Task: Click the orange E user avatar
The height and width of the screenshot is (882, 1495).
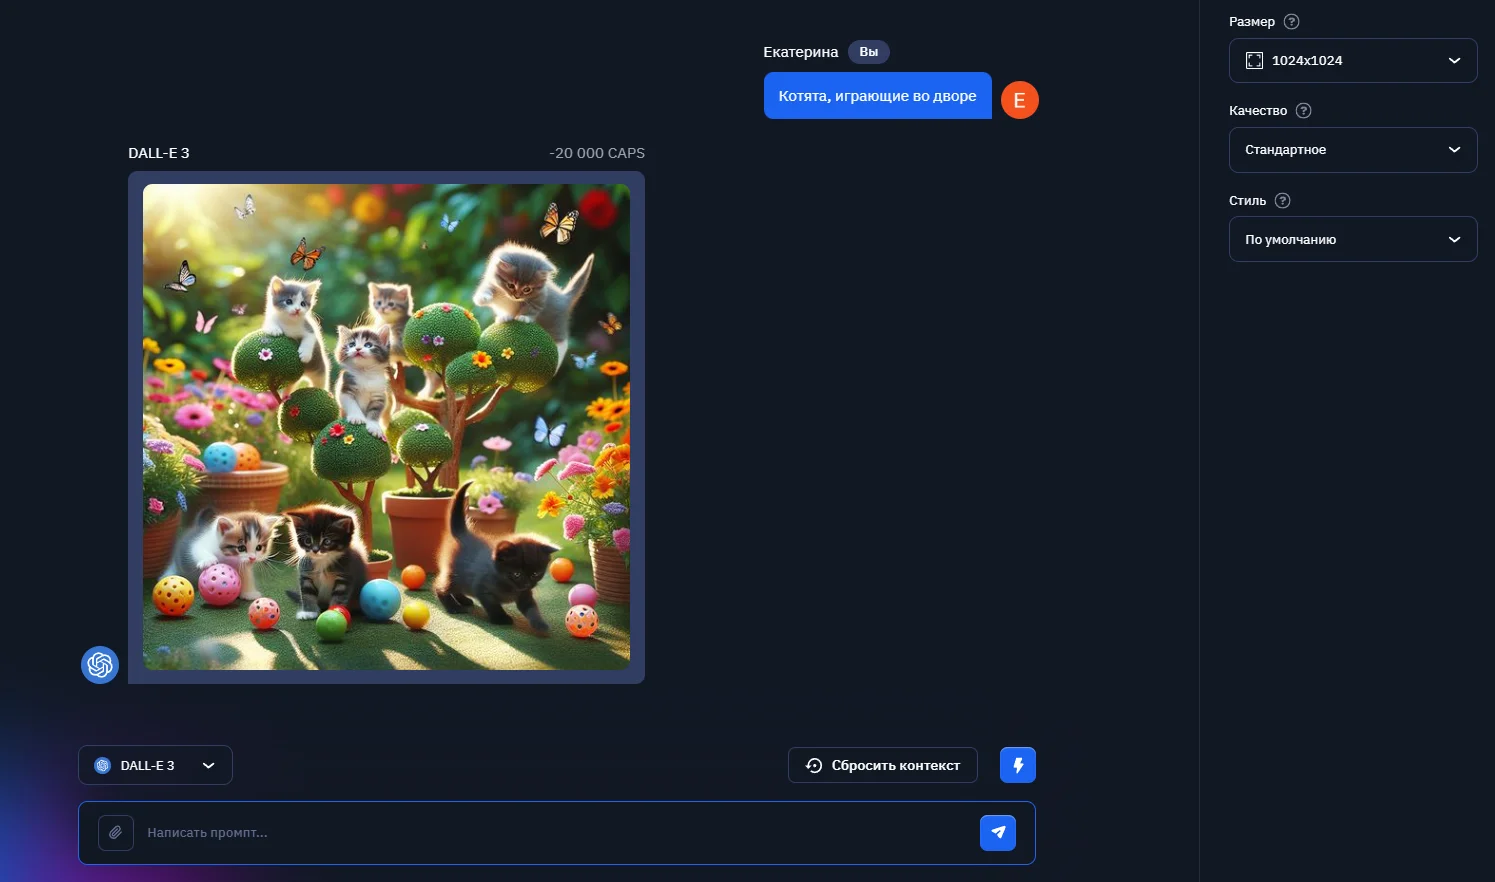Action: tap(1020, 100)
